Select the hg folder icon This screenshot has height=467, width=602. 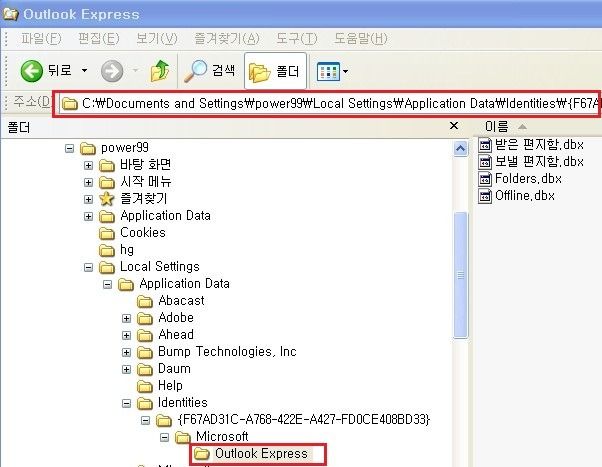107,250
